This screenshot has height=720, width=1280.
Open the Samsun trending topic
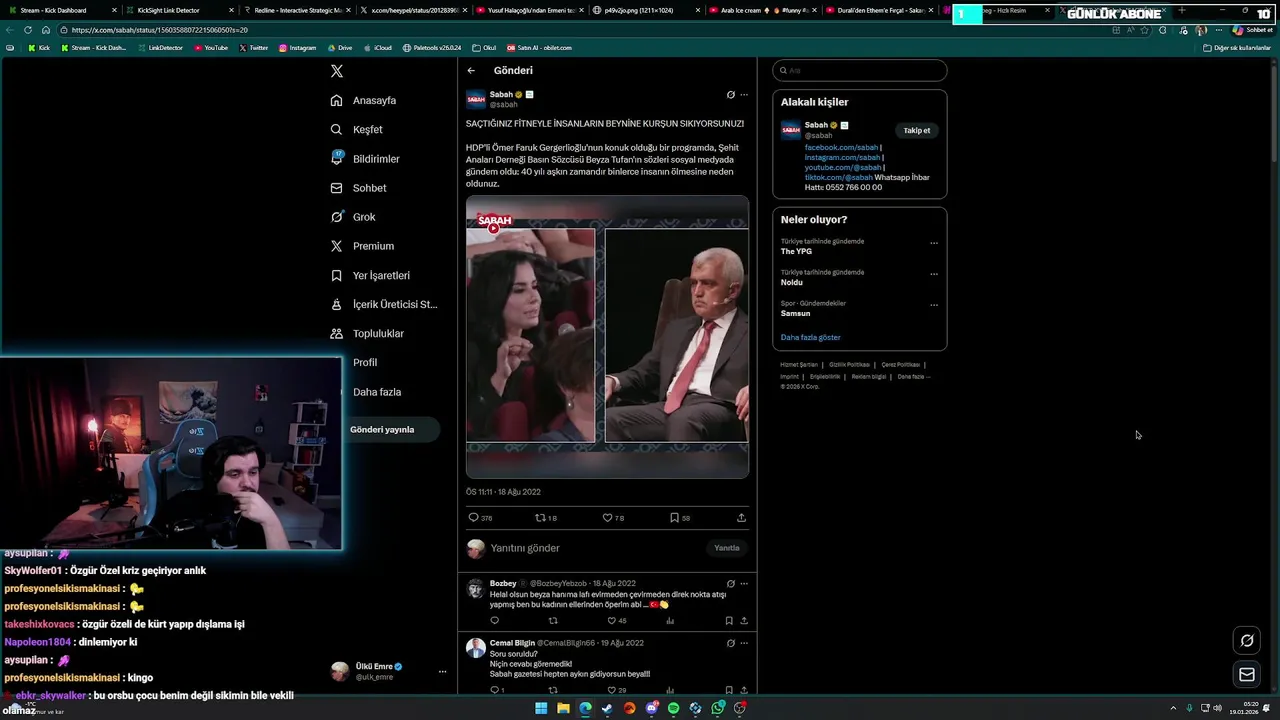click(796, 314)
